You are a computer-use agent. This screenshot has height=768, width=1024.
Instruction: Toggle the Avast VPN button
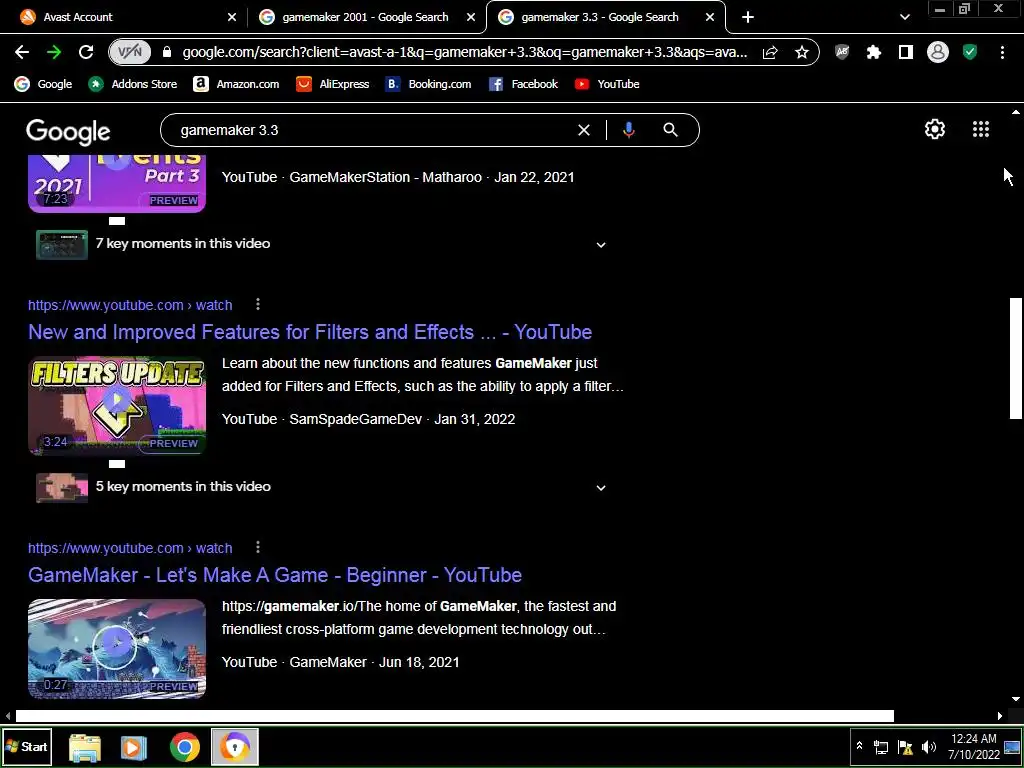(x=130, y=52)
